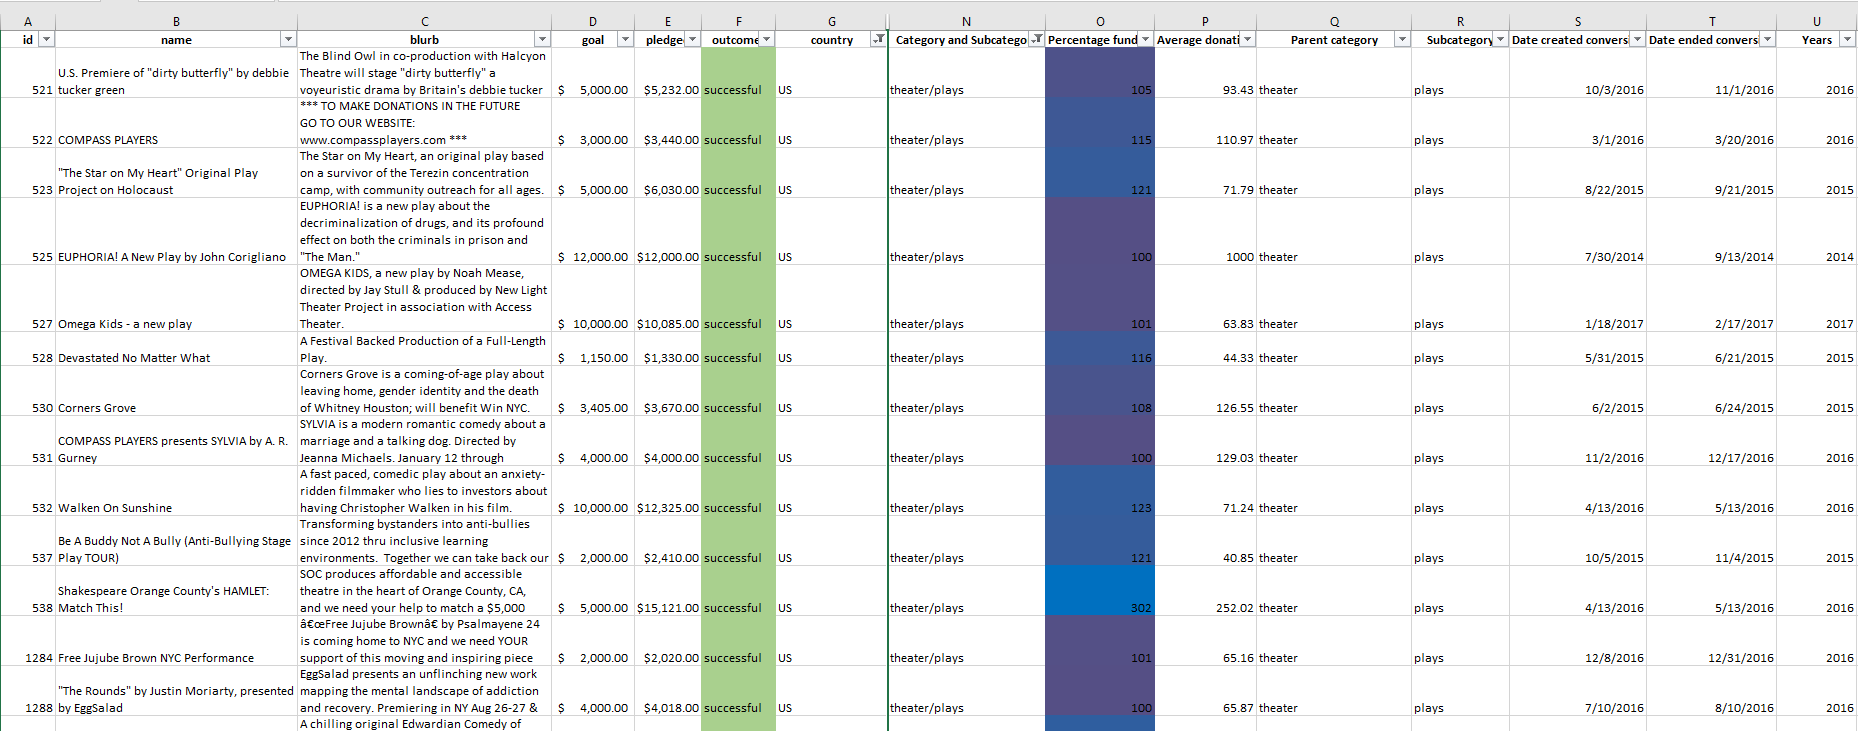Select the average donation cell showing 93.43
The width and height of the screenshot is (1858, 731).
coord(1205,73)
